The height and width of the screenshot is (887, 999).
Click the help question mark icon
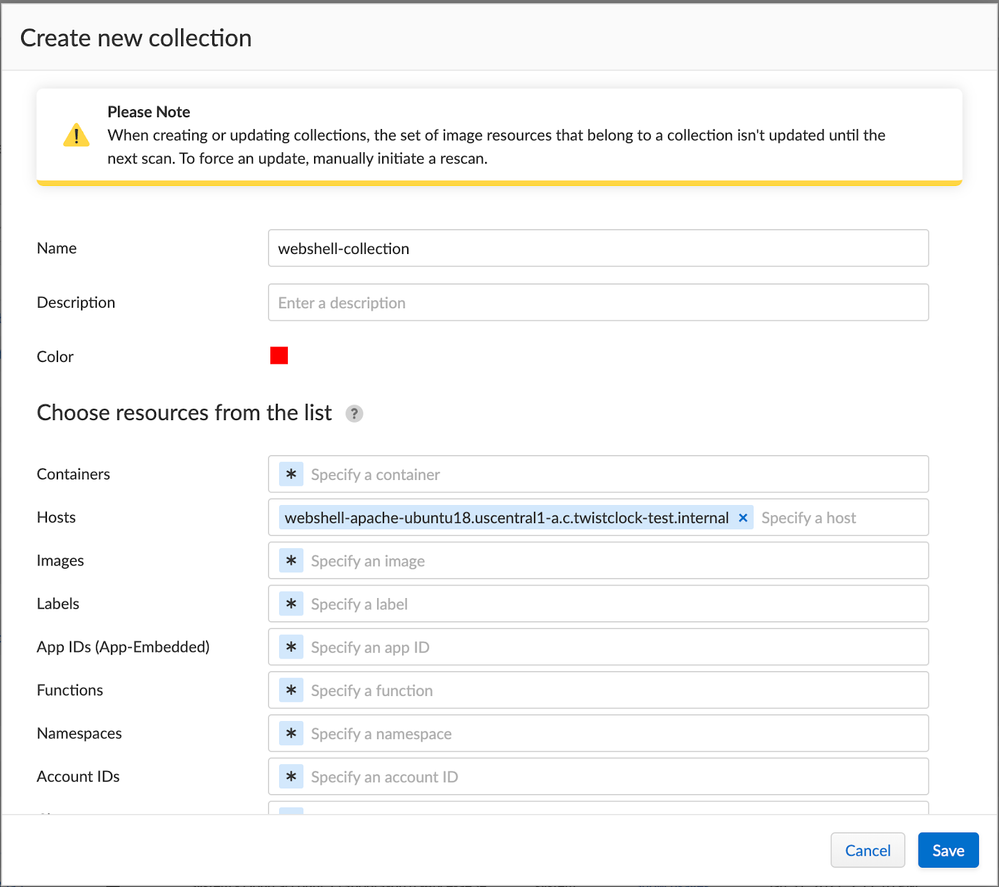coord(354,414)
